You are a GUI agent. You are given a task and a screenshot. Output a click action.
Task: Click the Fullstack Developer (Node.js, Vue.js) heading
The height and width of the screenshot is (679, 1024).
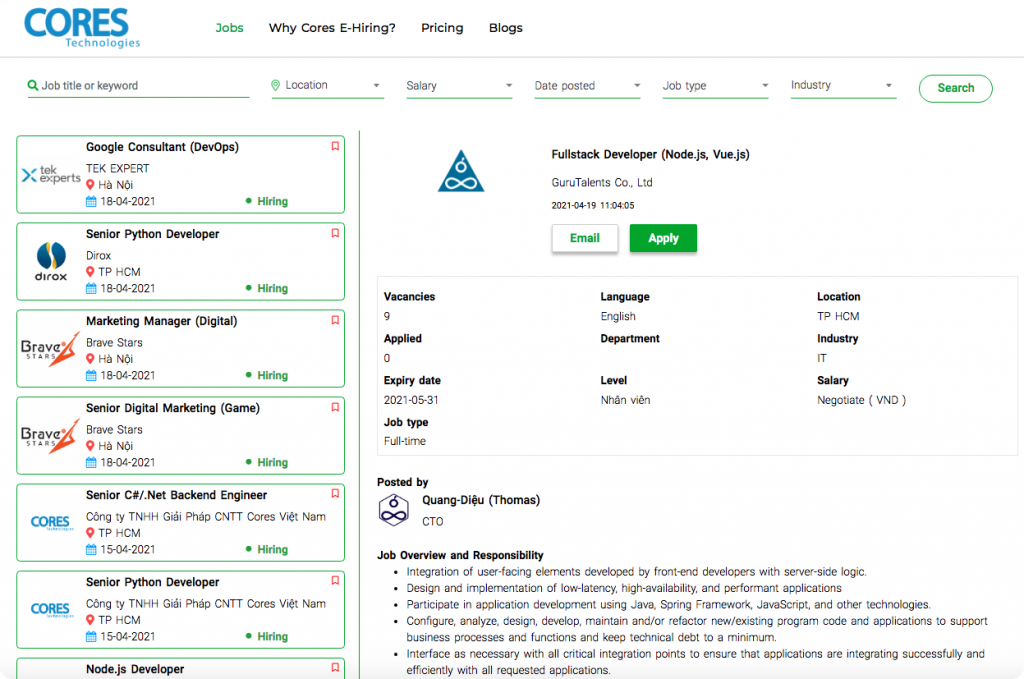tap(650, 155)
